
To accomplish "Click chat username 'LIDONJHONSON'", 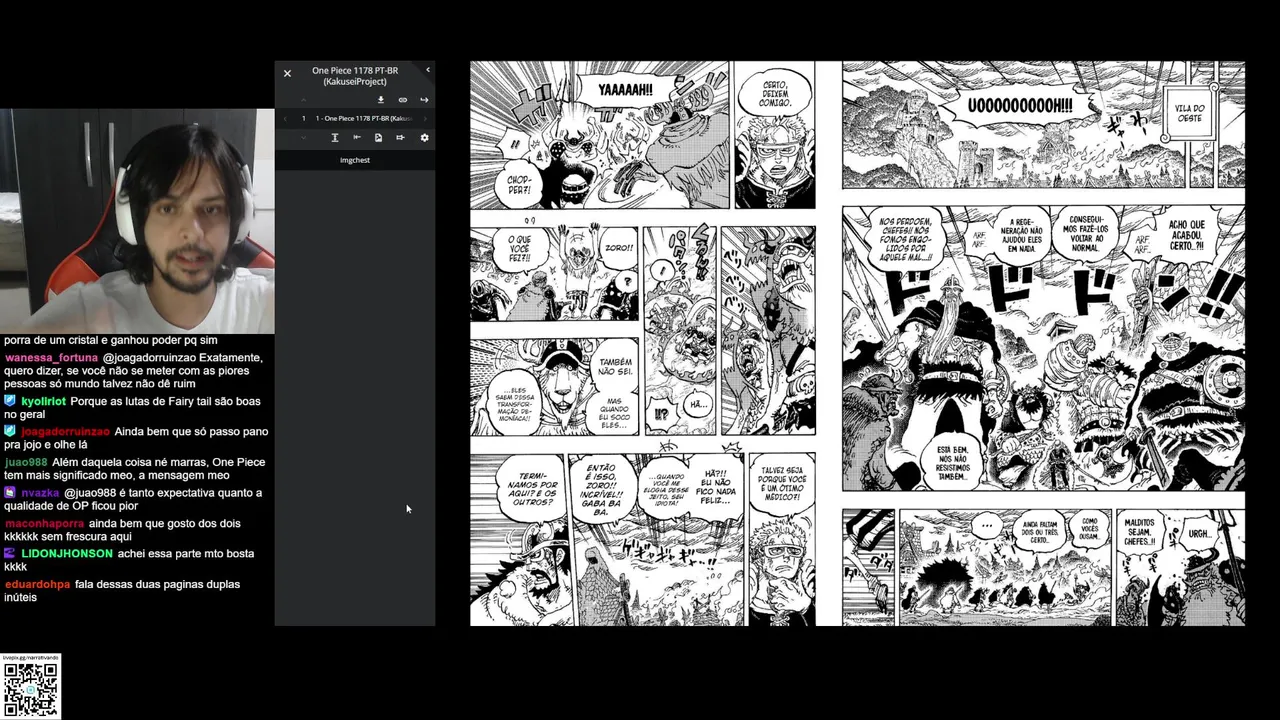I will point(67,553).
